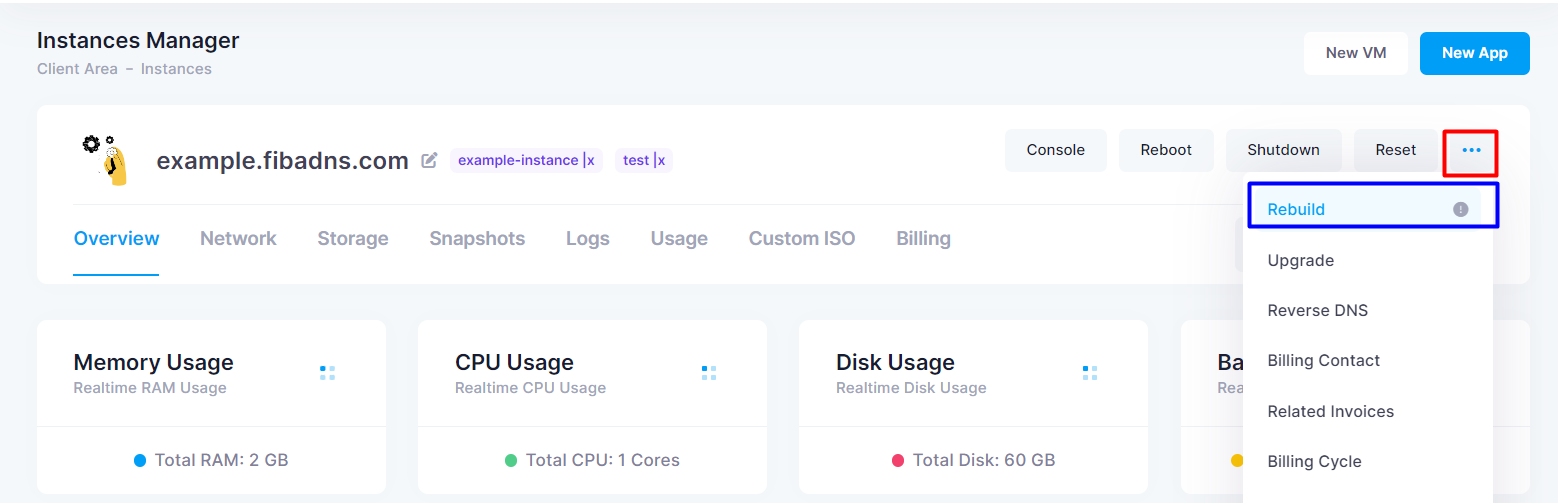1558x503 pixels.
Task: Click the Disk Usage card options icon
Action: tap(1090, 373)
